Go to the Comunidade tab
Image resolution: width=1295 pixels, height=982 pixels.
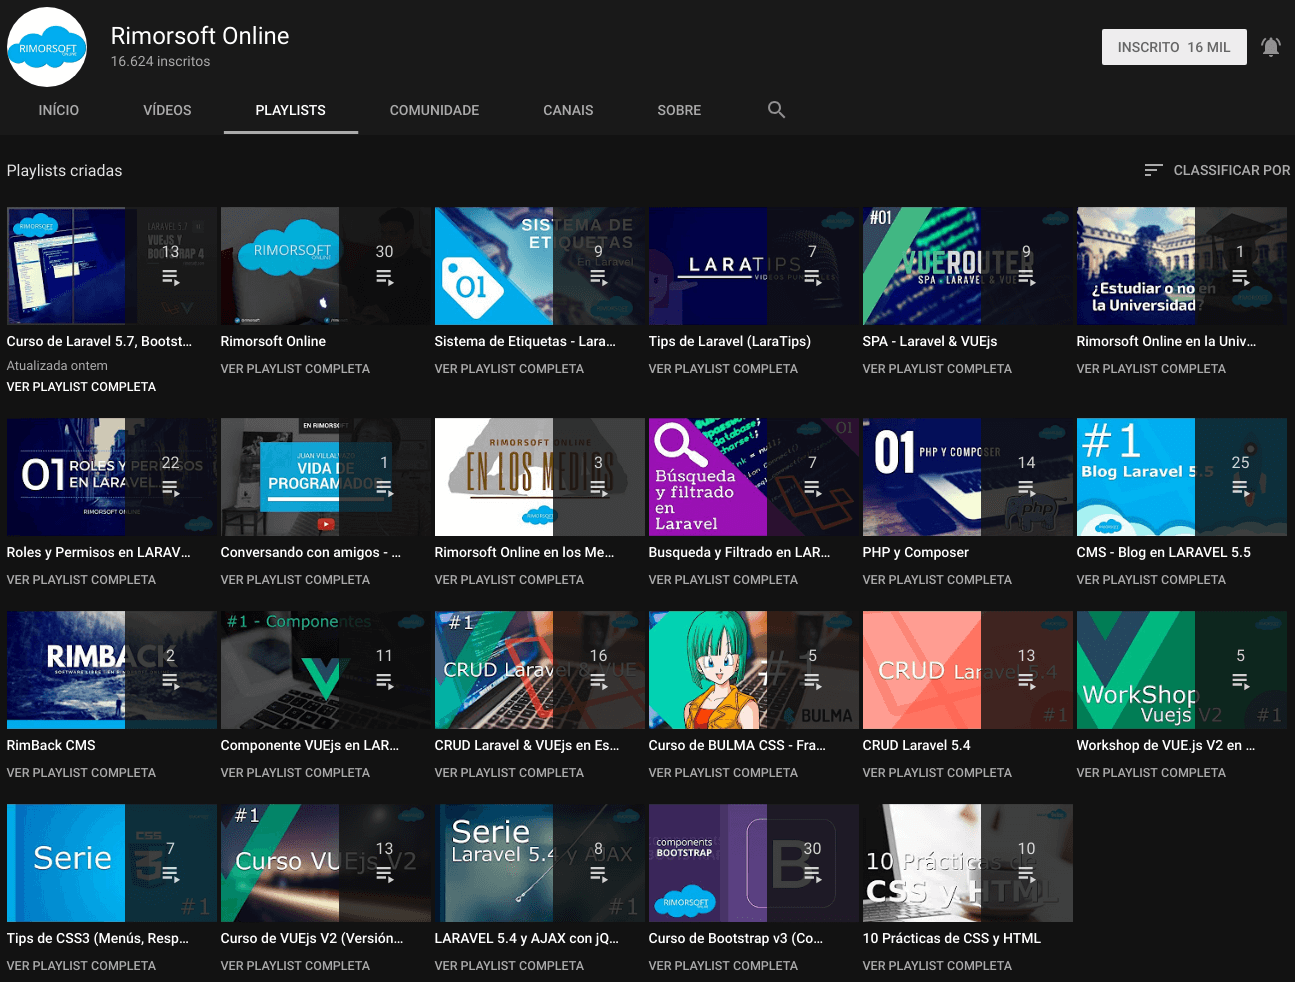434,110
